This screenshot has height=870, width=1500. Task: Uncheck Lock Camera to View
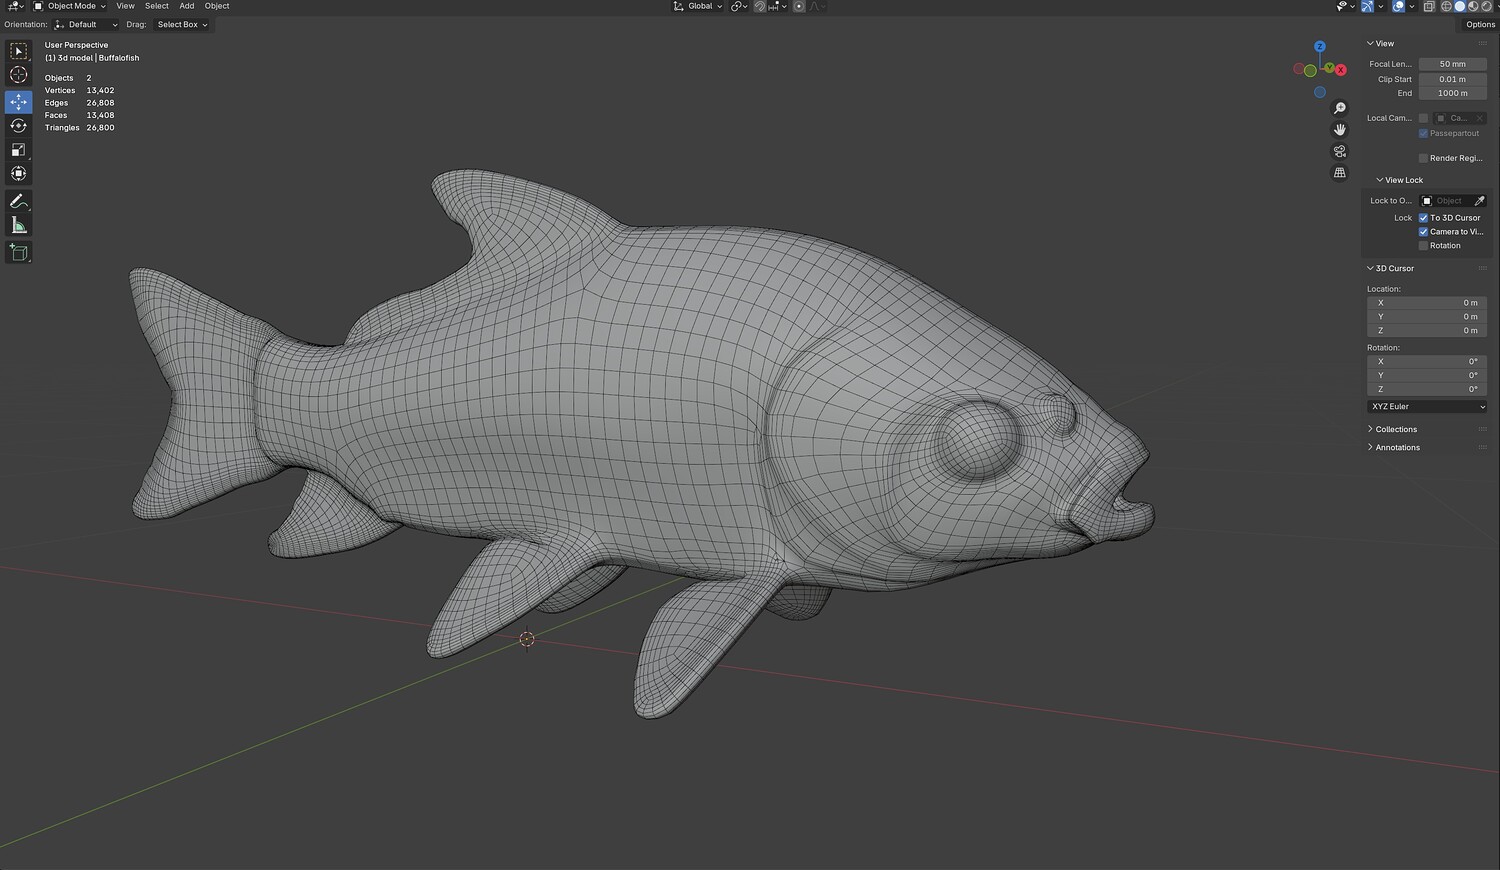click(1423, 232)
